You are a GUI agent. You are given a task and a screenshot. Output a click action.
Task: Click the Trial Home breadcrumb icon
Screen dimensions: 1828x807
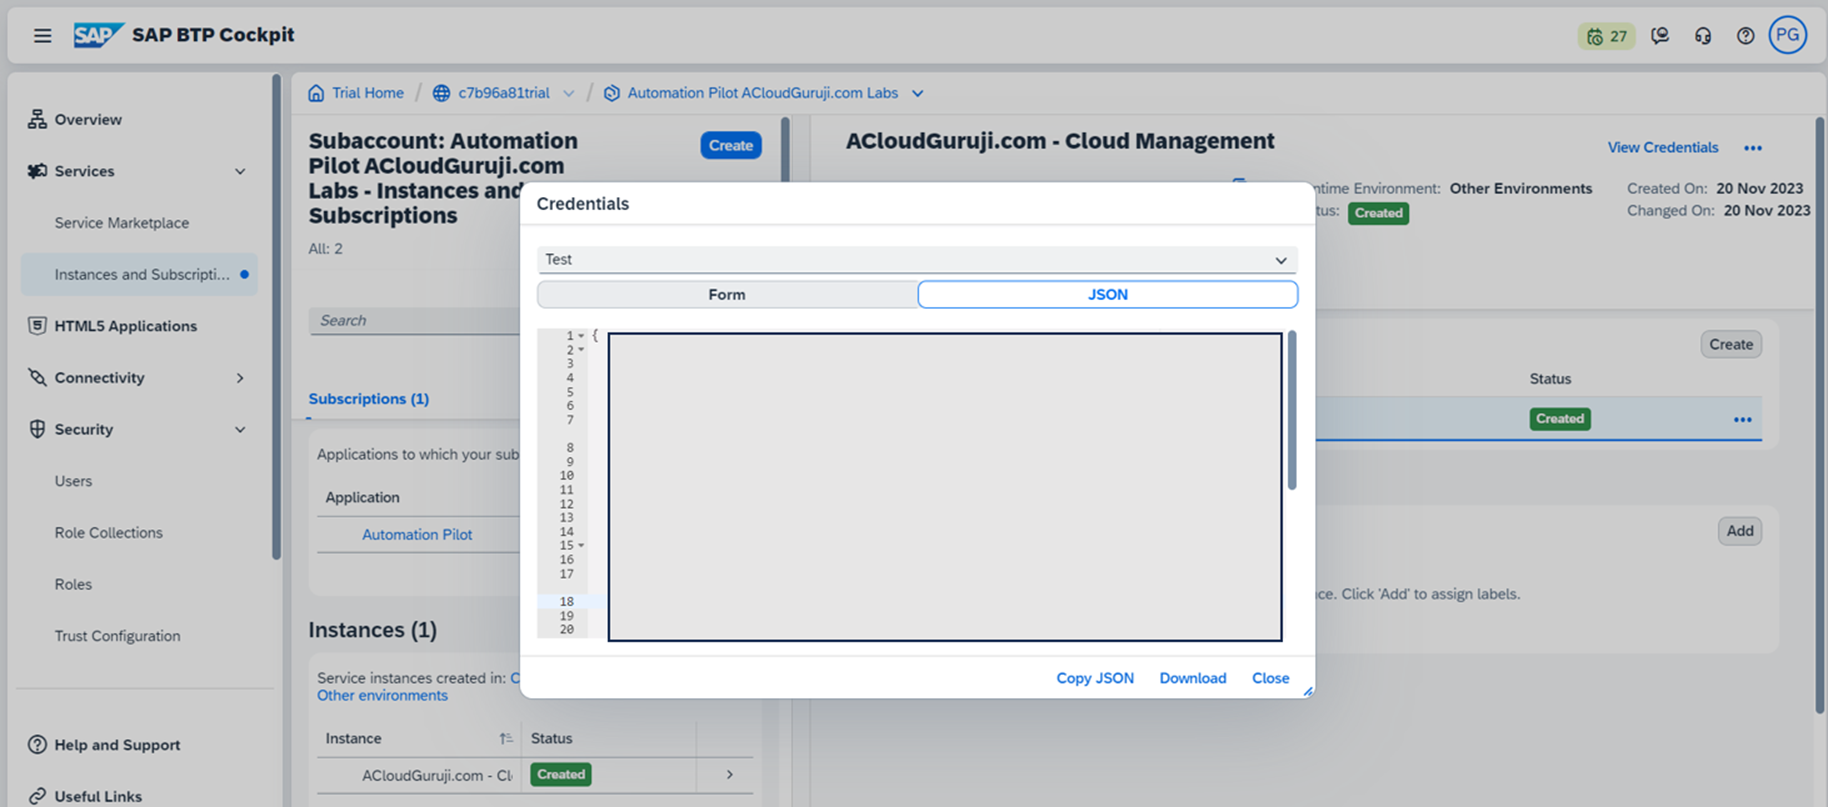click(316, 93)
